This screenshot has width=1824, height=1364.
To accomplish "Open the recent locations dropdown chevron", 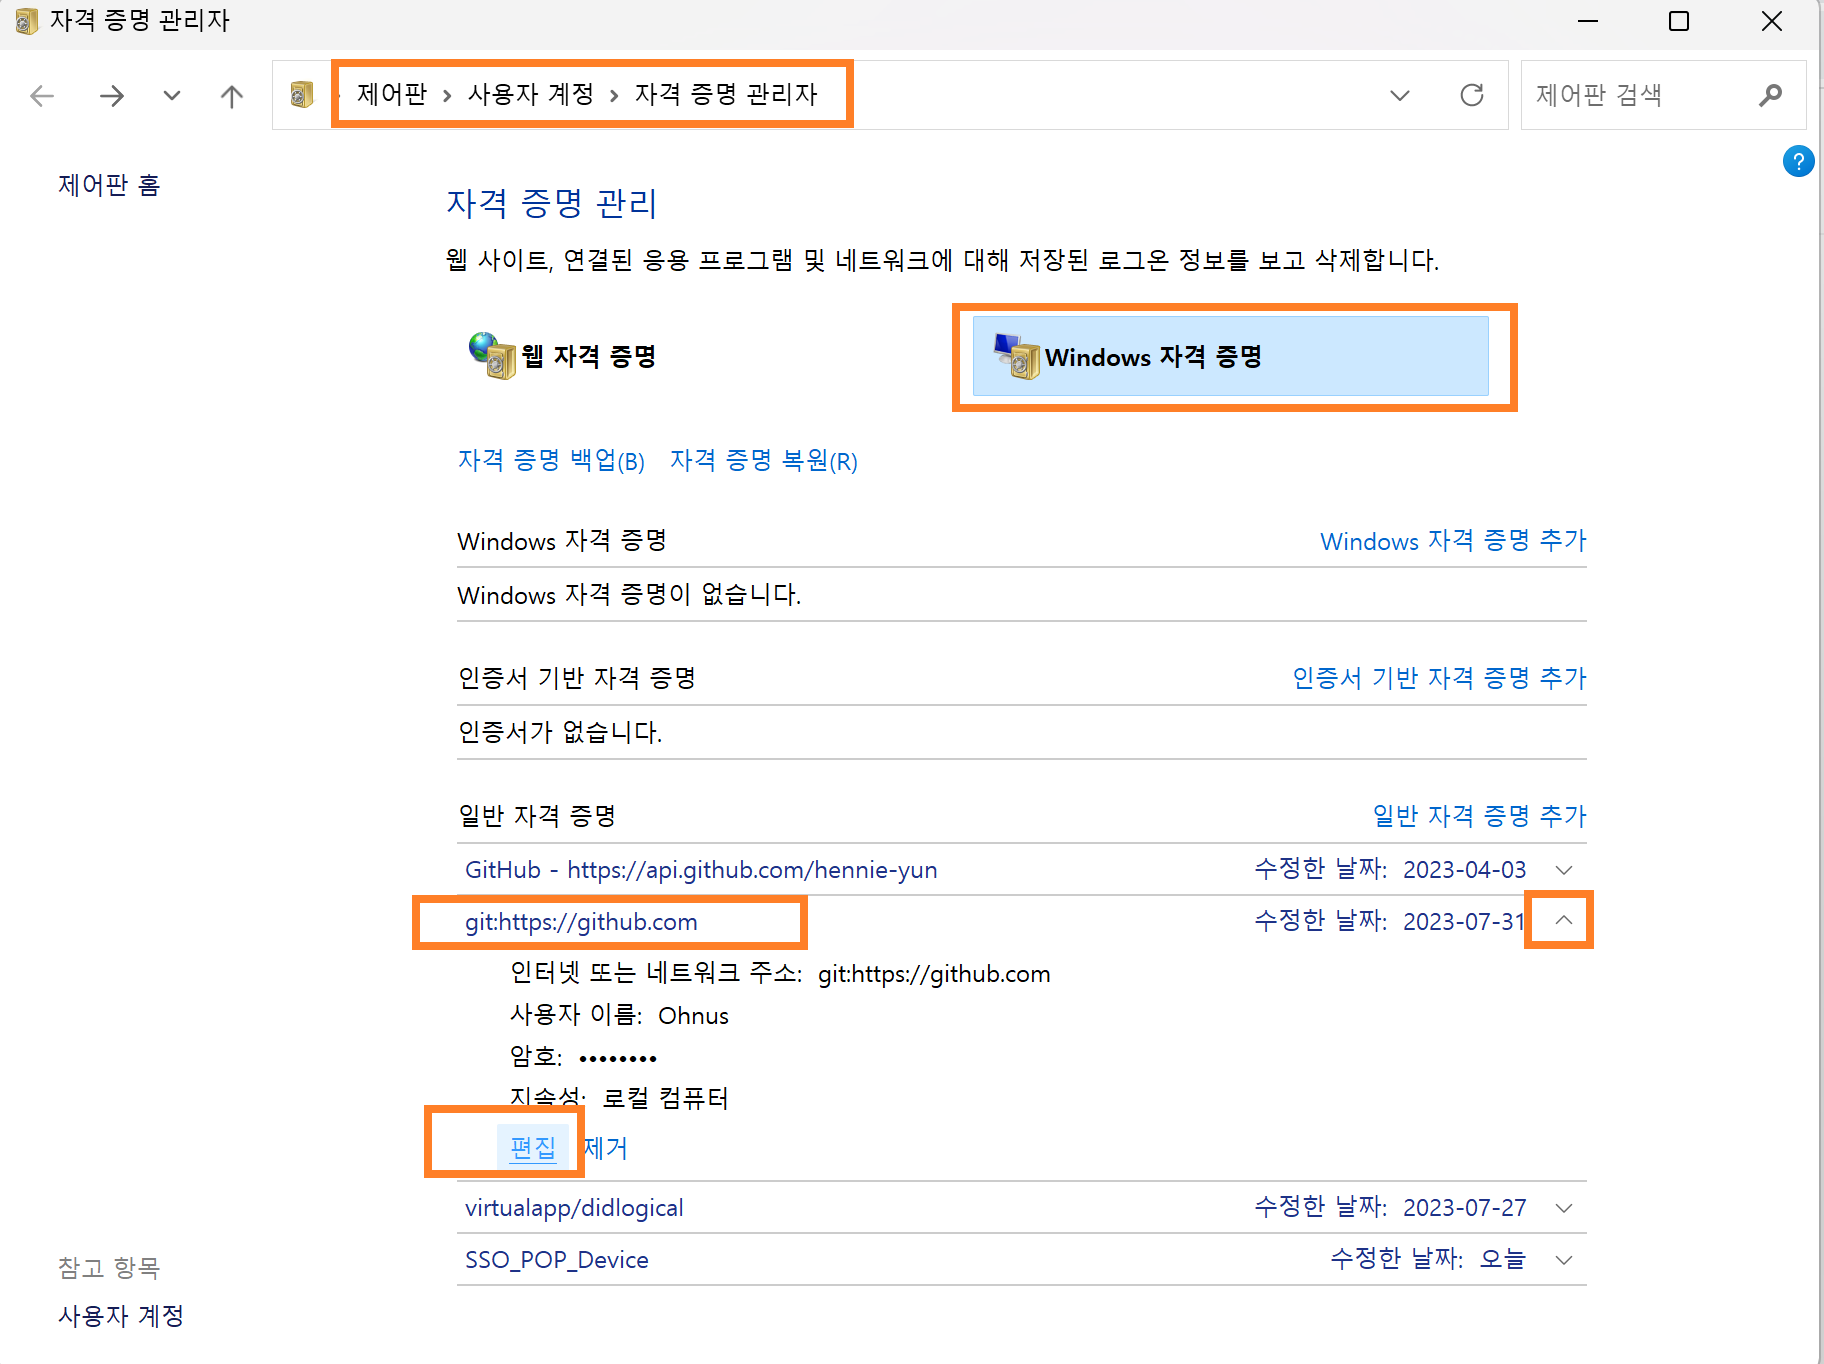I will [x=172, y=96].
